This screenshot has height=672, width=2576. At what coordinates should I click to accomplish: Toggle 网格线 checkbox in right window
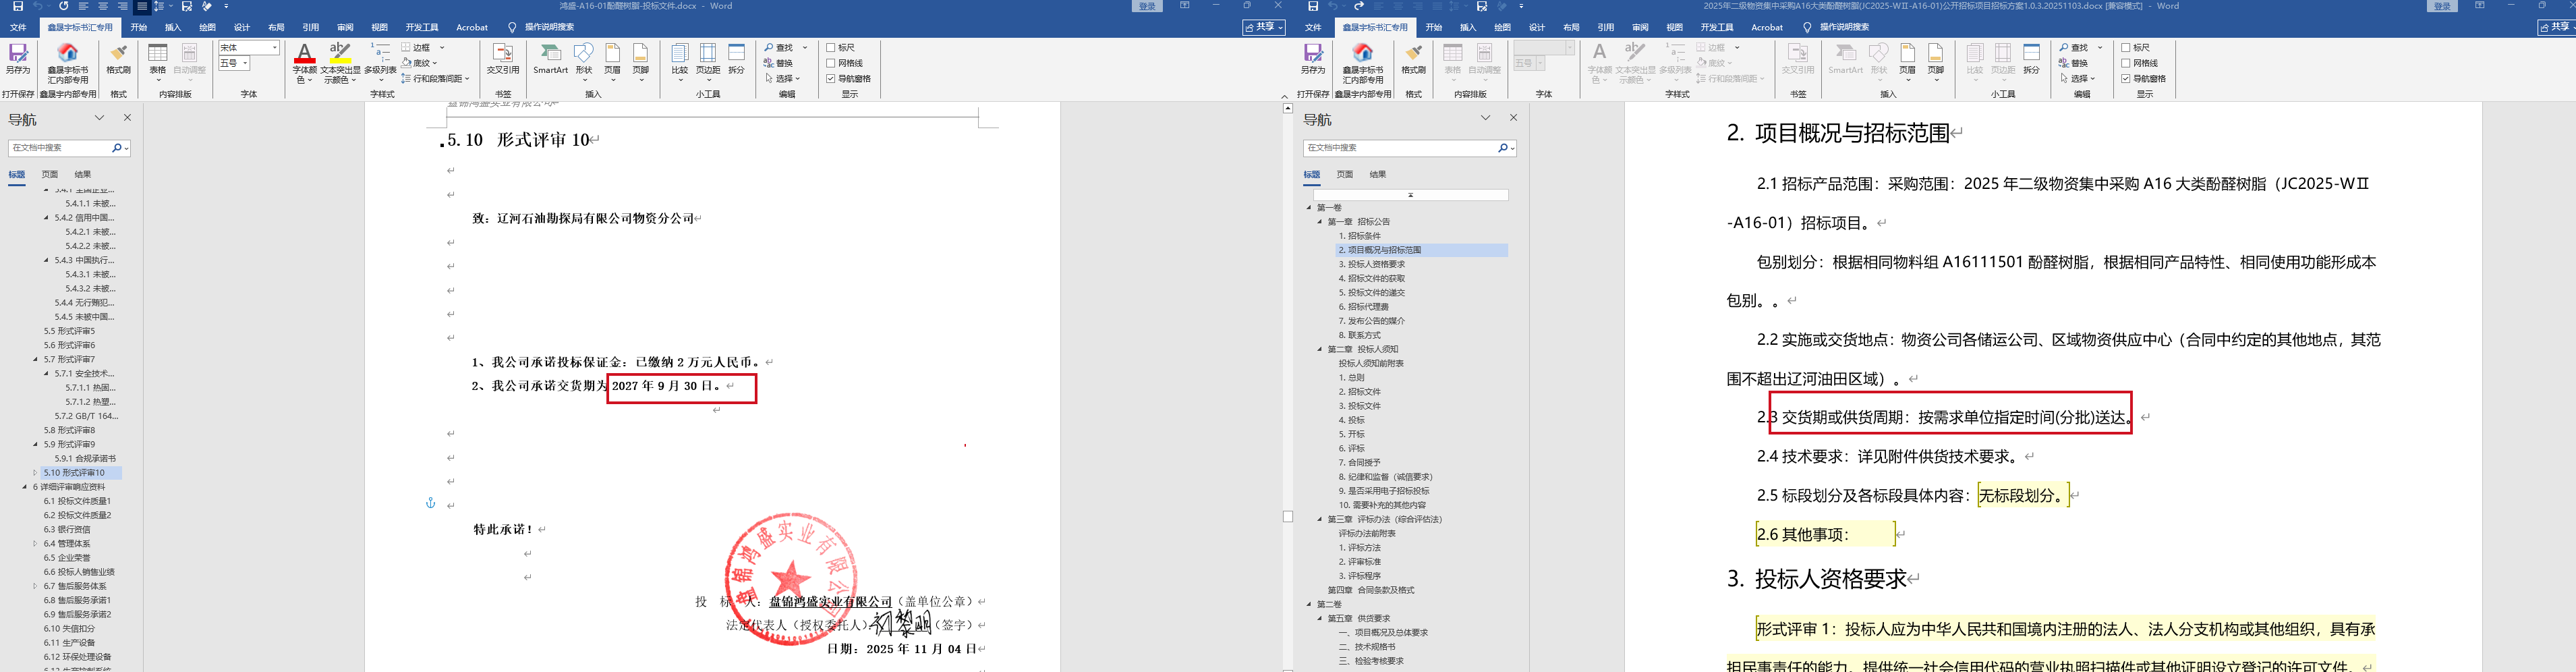tap(2126, 63)
